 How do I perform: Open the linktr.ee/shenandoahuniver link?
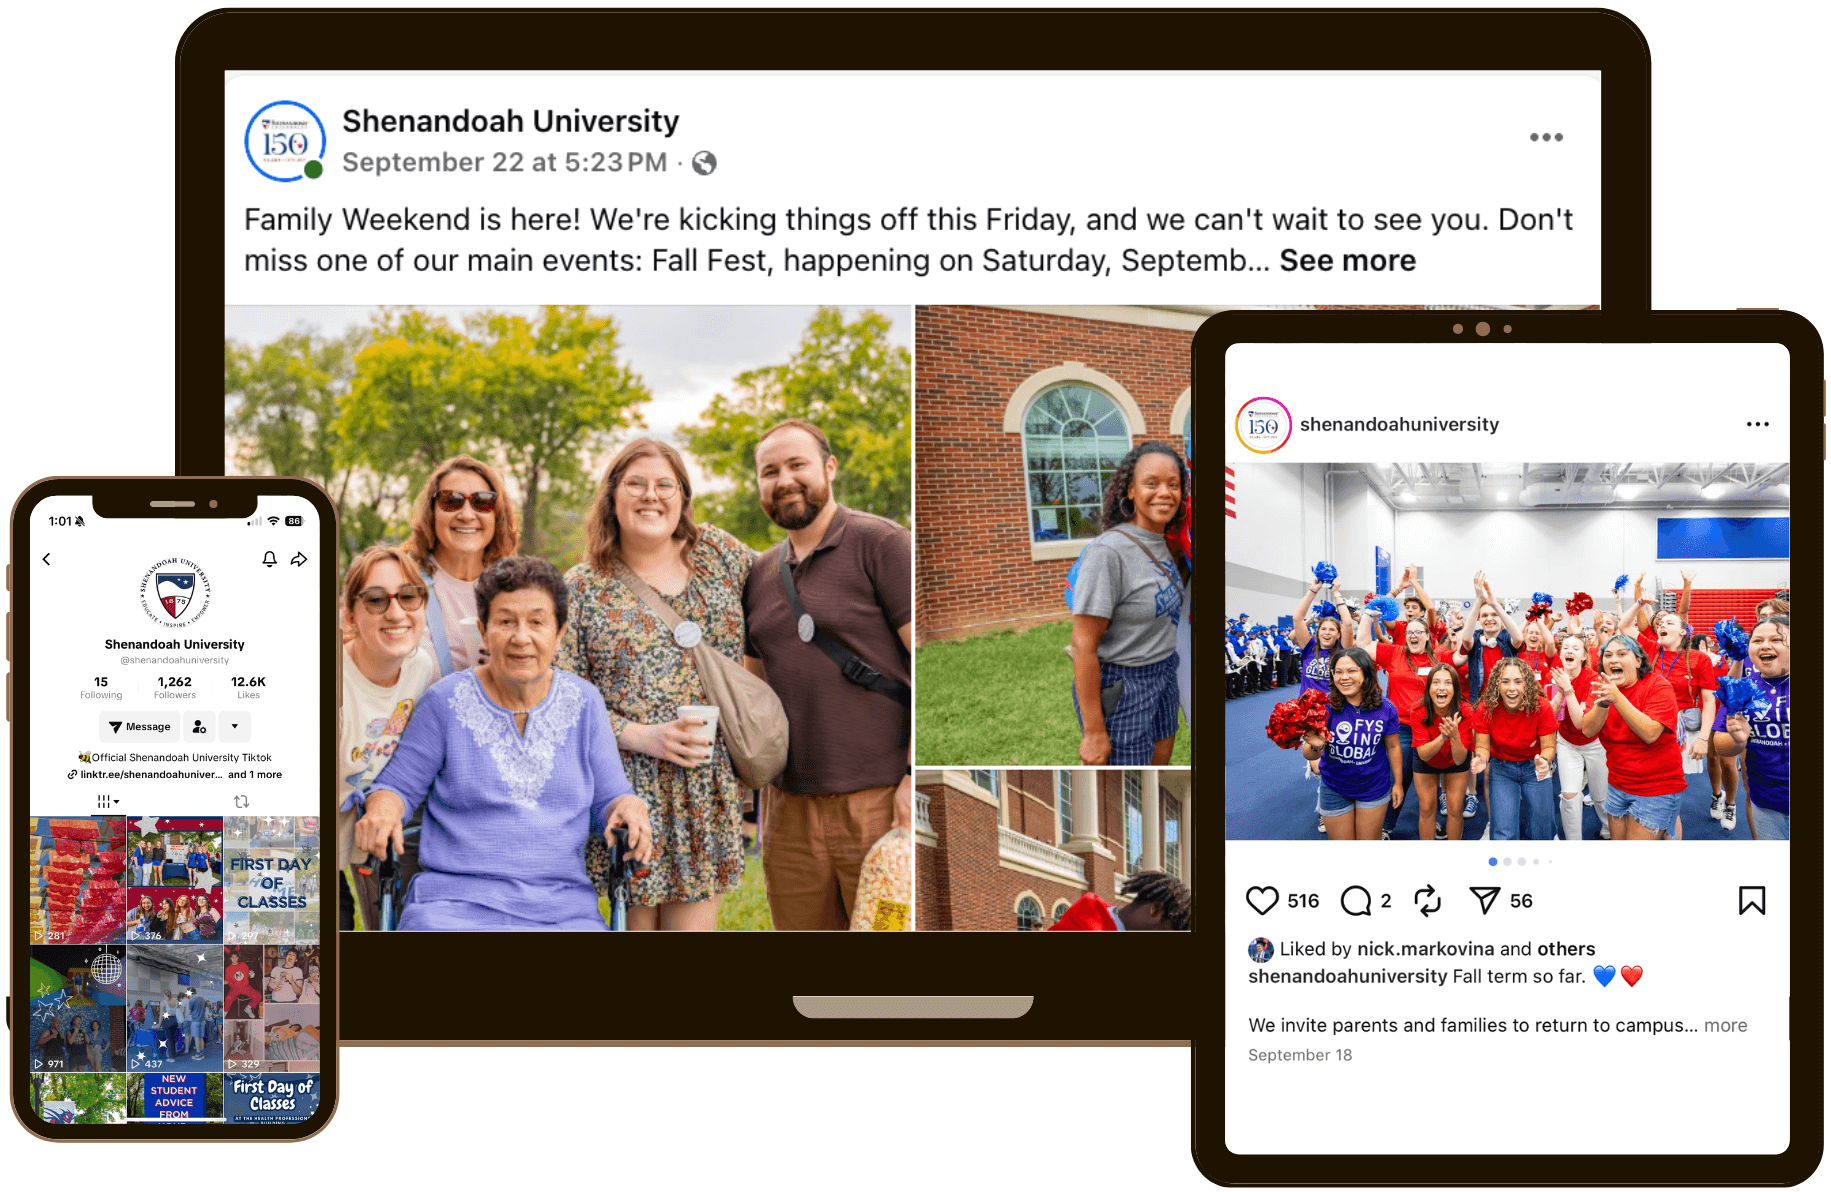pos(145,775)
